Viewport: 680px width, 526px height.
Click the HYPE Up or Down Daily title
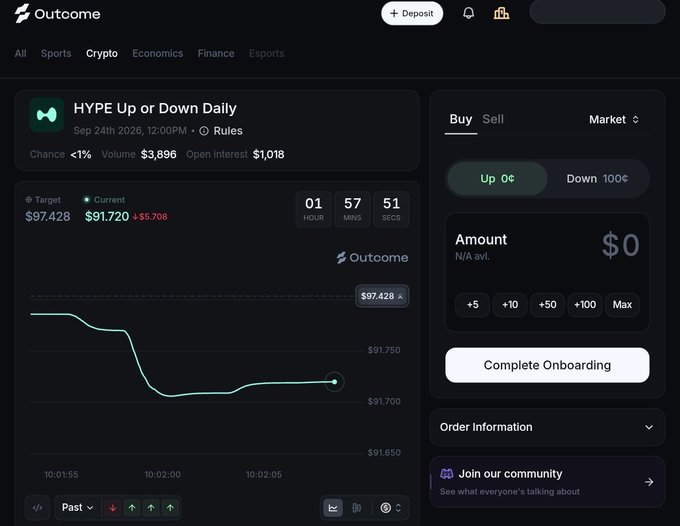tap(155, 108)
